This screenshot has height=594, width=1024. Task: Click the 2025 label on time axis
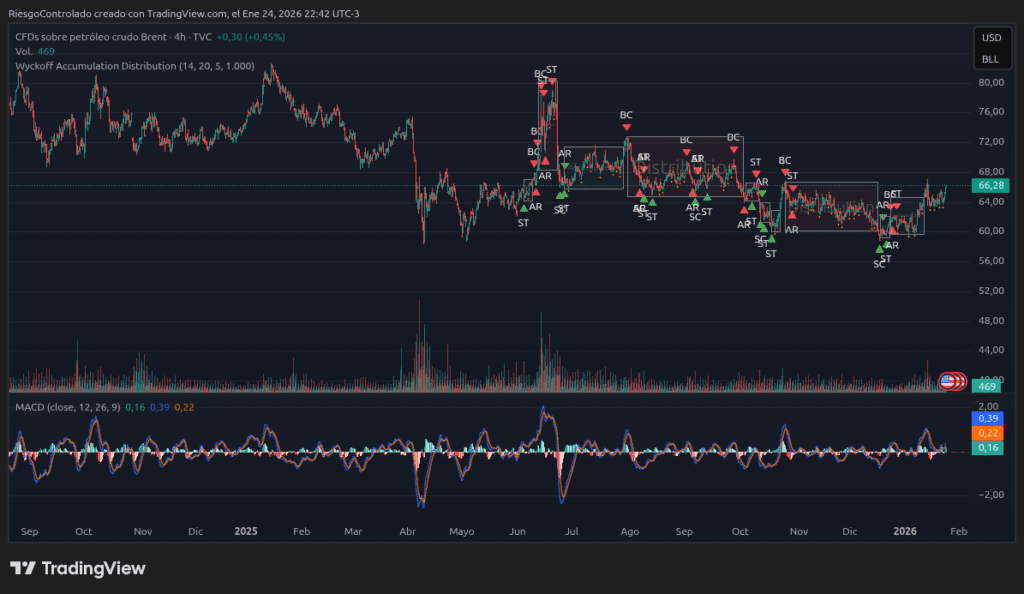(246, 532)
